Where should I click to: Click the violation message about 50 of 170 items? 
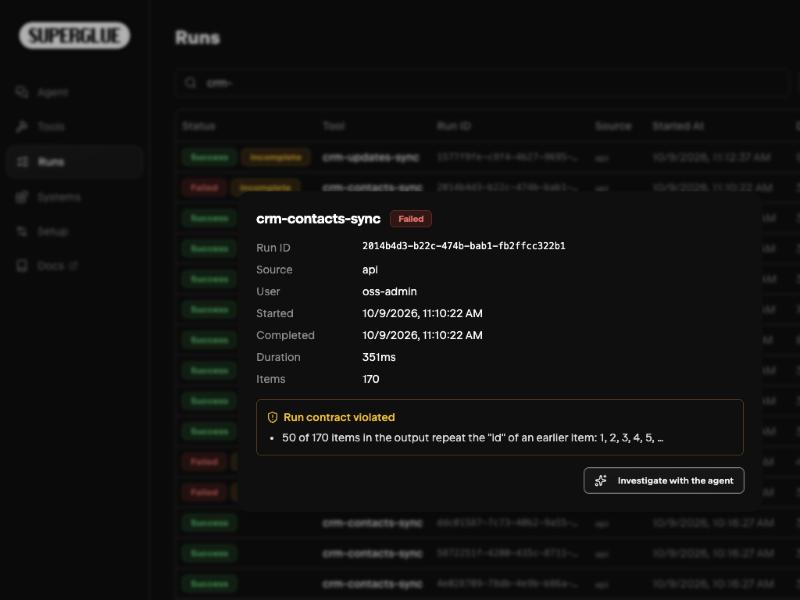(472, 438)
